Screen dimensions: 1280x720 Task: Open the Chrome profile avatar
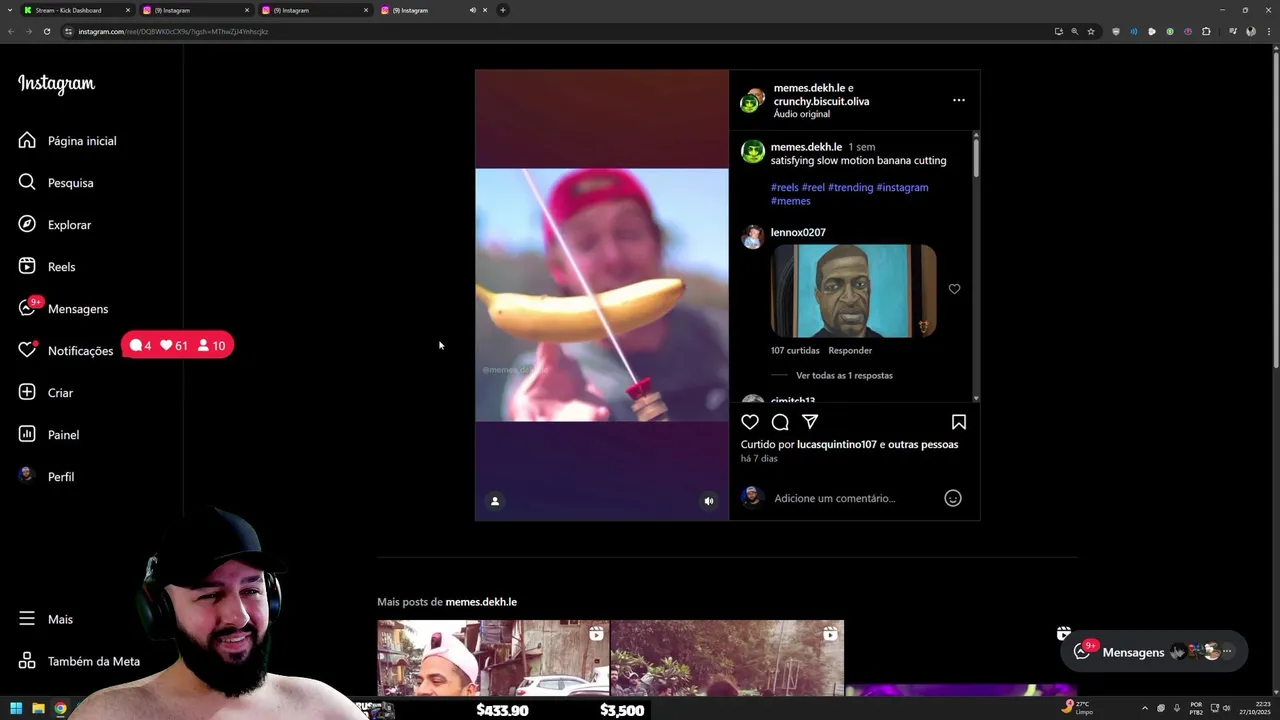[1251, 31]
